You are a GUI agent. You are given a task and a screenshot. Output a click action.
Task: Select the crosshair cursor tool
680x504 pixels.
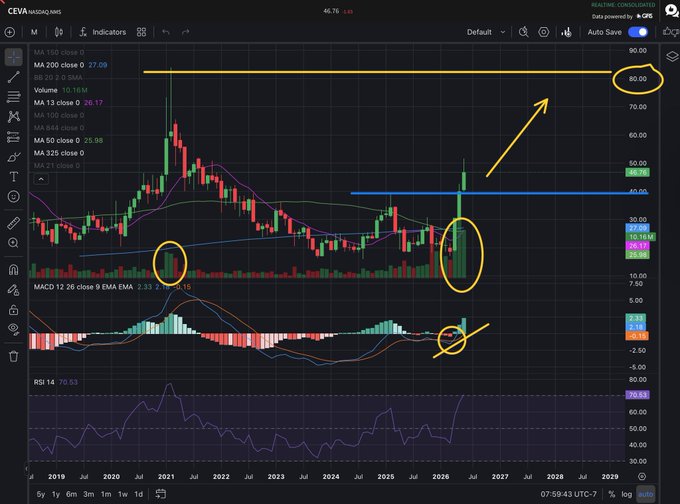coord(13,57)
